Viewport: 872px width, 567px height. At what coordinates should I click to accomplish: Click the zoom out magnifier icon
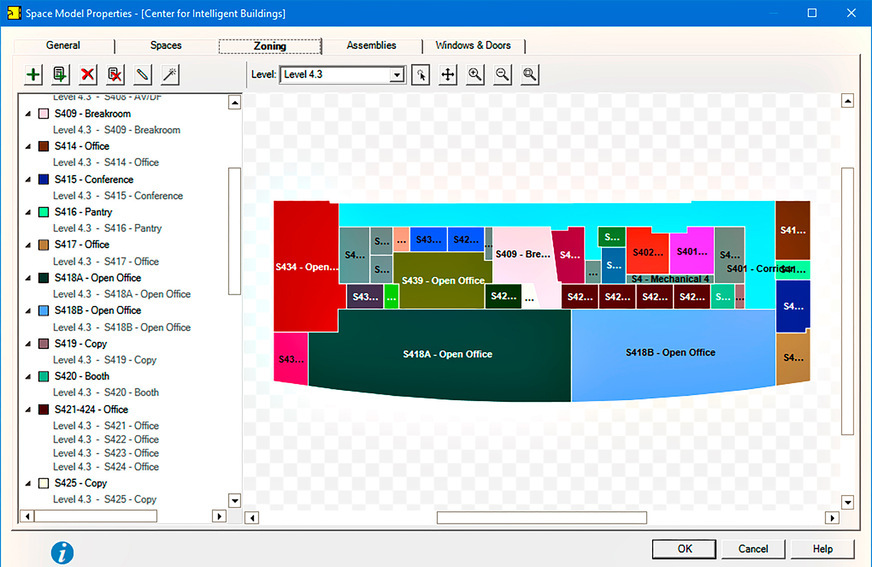coord(502,74)
